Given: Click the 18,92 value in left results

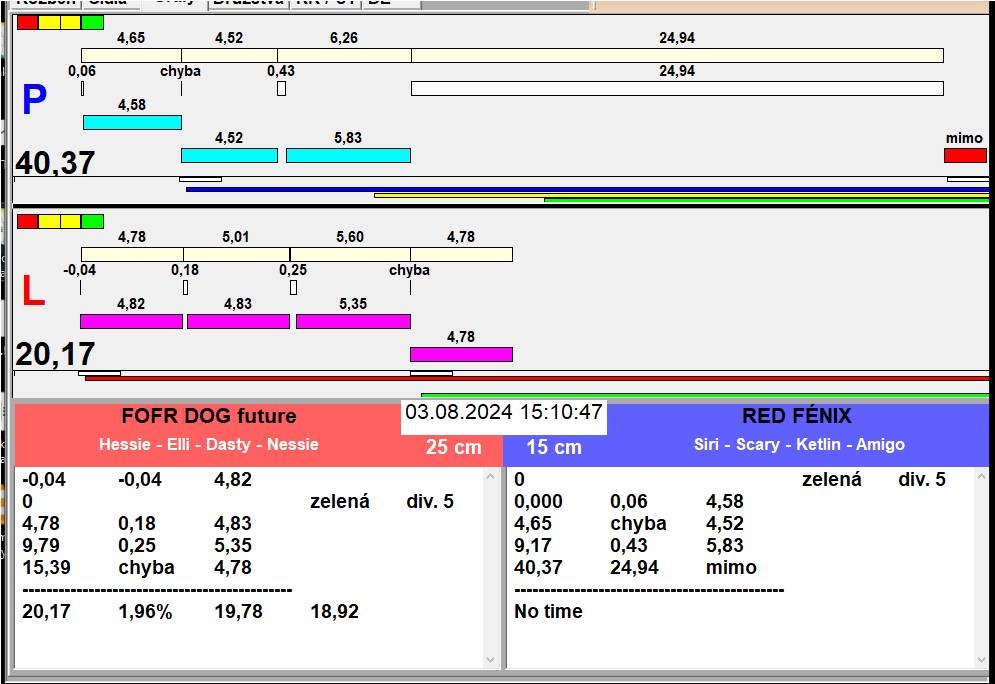Looking at the screenshot, I should (334, 611).
